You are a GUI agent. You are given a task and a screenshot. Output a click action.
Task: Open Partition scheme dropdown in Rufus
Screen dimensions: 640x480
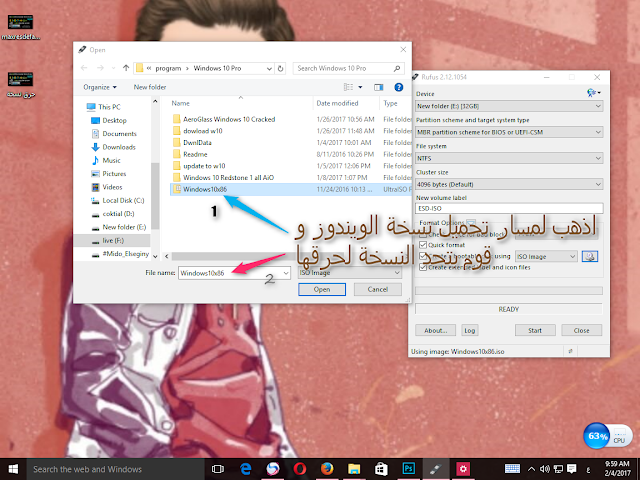pyautogui.click(x=509, y=132)
